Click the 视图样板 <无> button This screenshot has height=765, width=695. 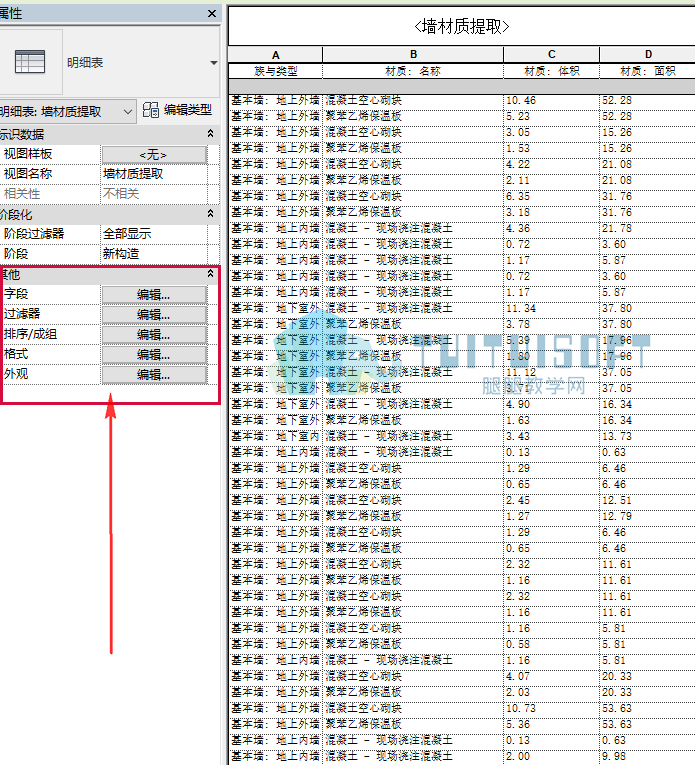coord(154,155)
